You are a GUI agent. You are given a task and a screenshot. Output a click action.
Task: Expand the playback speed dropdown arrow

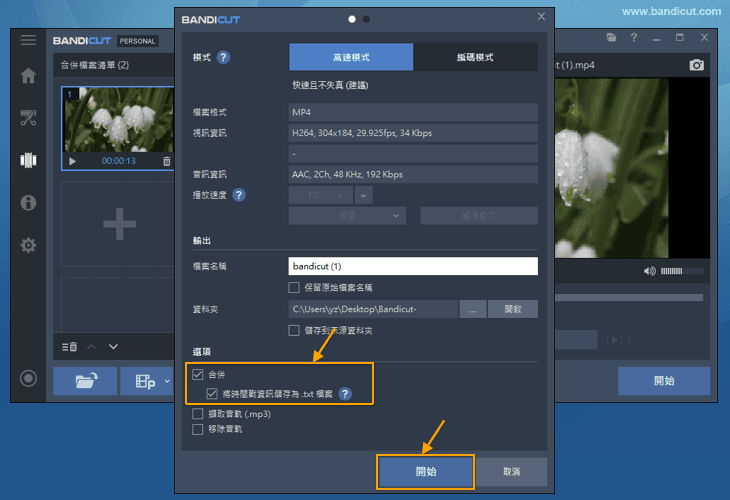[x=364, y=195]
